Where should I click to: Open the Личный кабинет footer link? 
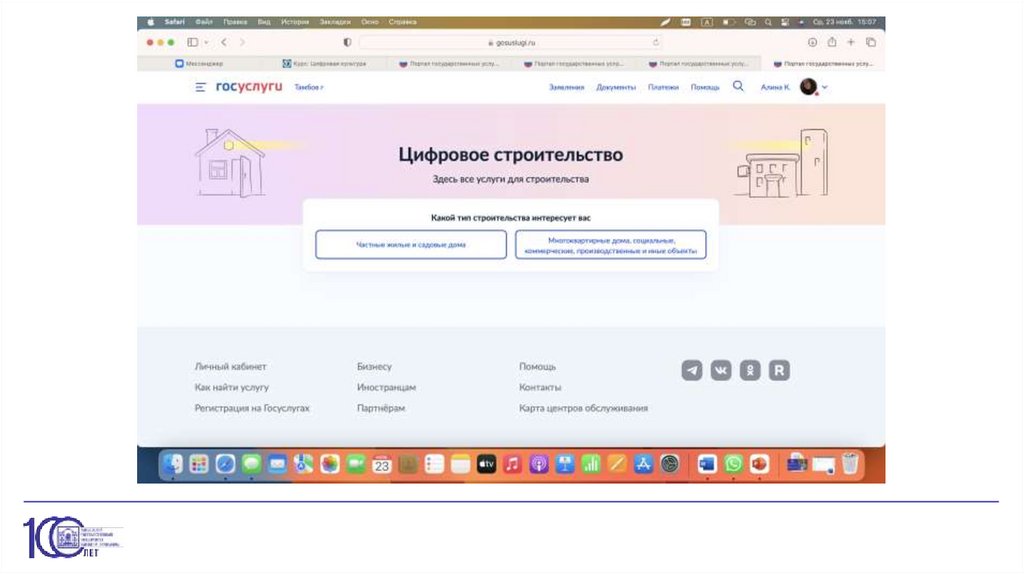point(231,366)
